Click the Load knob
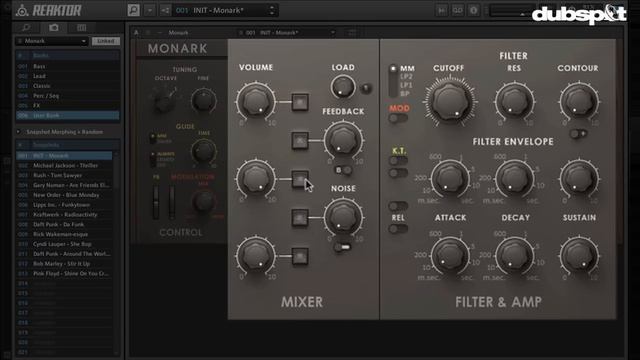Screen dimensions: 640x360 coord(343,87)
